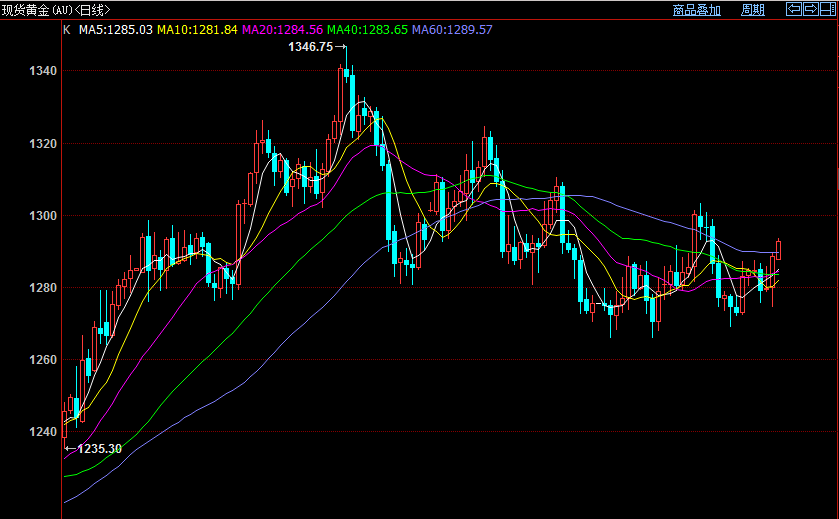Image resolution: width=839 pixels, height=519 pixels.
Task: Click the last candlestick on the chart
Action: point(779,250)
